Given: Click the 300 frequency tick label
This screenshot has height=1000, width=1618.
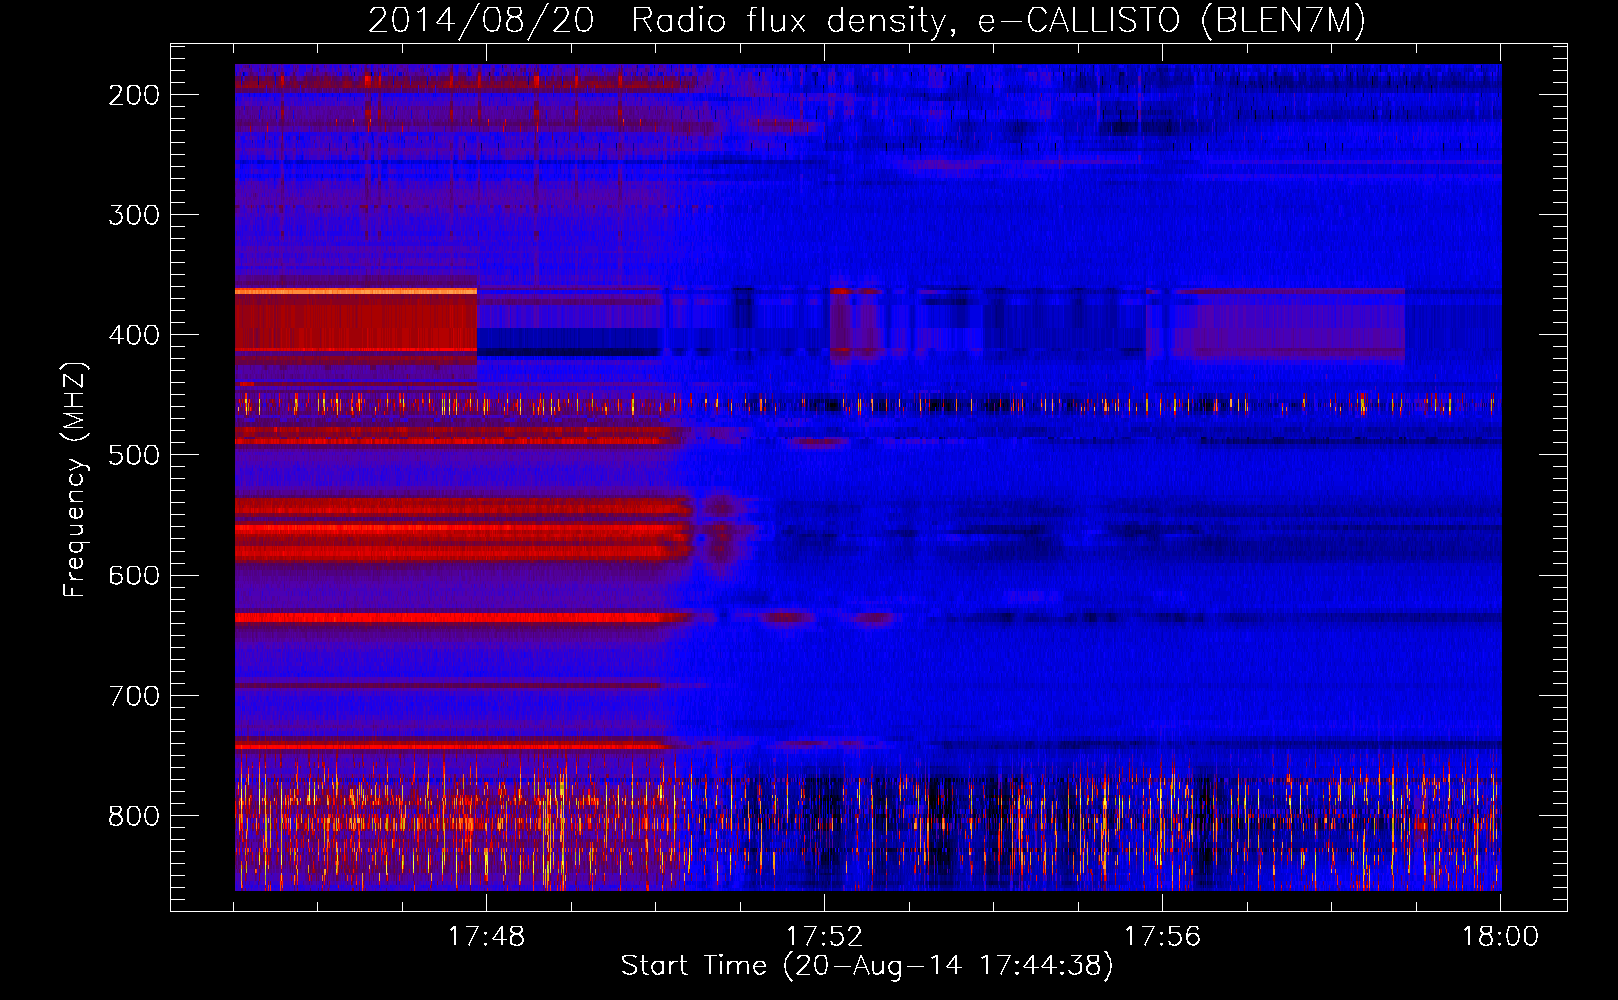Looking at the screenshot, I should pyautogui.click(x=134, y=215).
